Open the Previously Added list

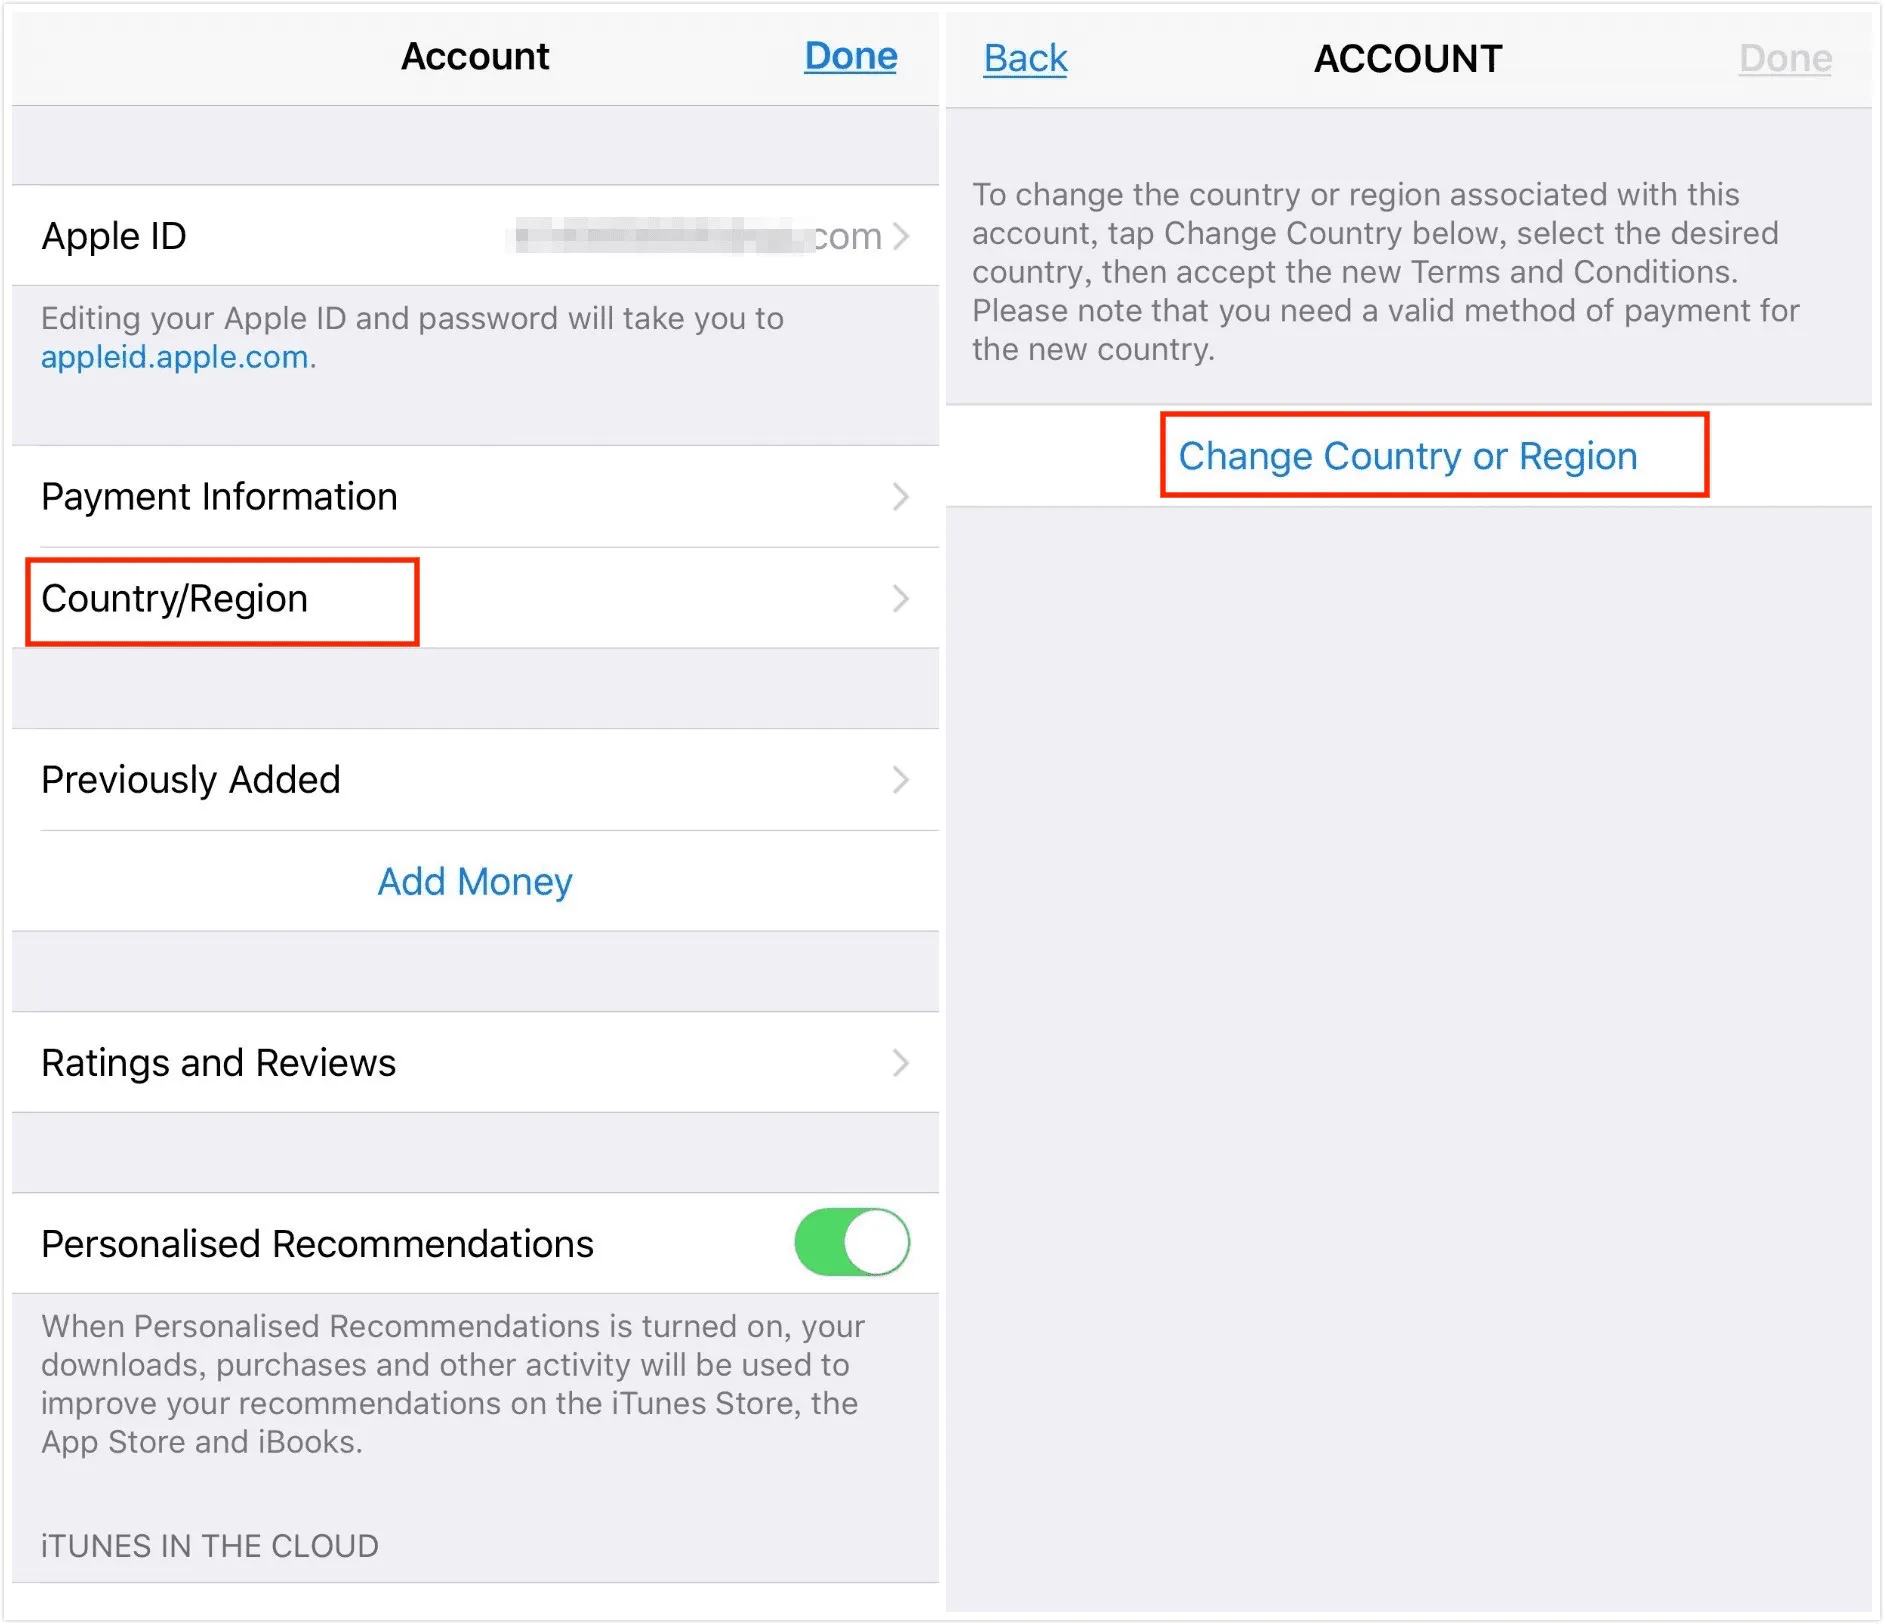[x=191, y=780]
